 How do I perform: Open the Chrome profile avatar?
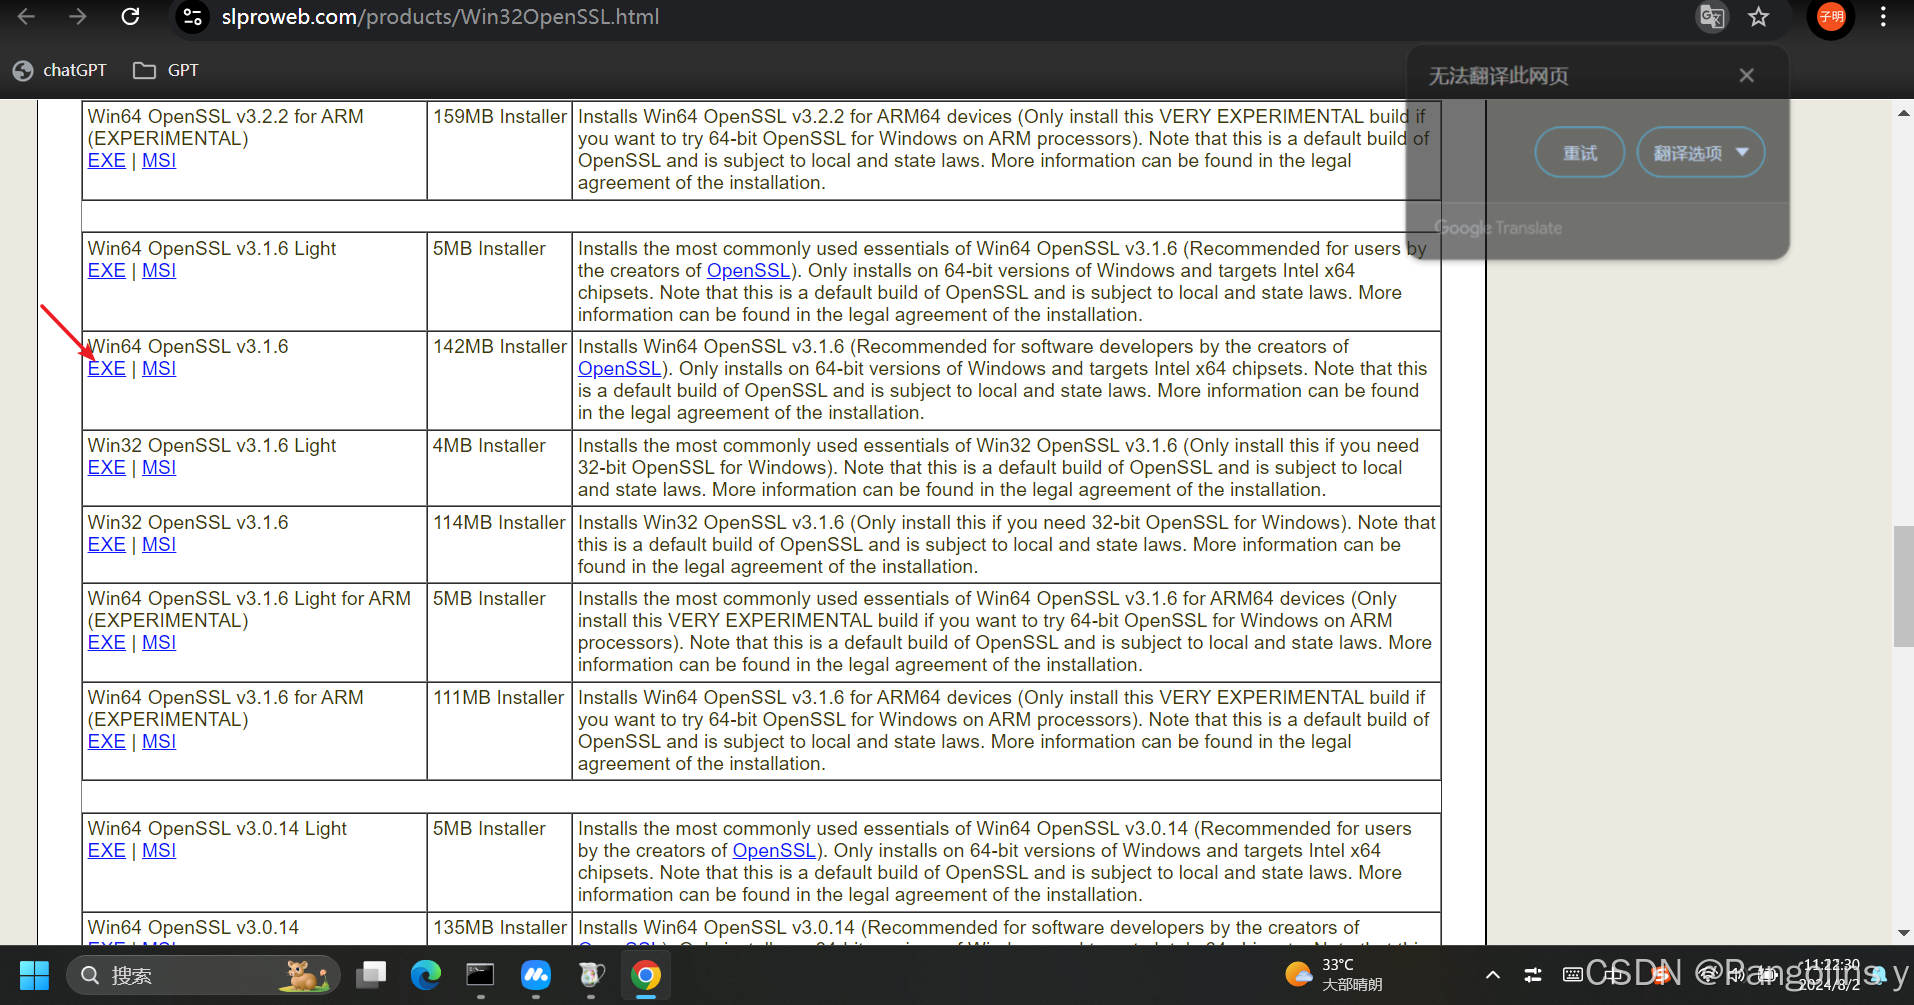point(1831,17)
